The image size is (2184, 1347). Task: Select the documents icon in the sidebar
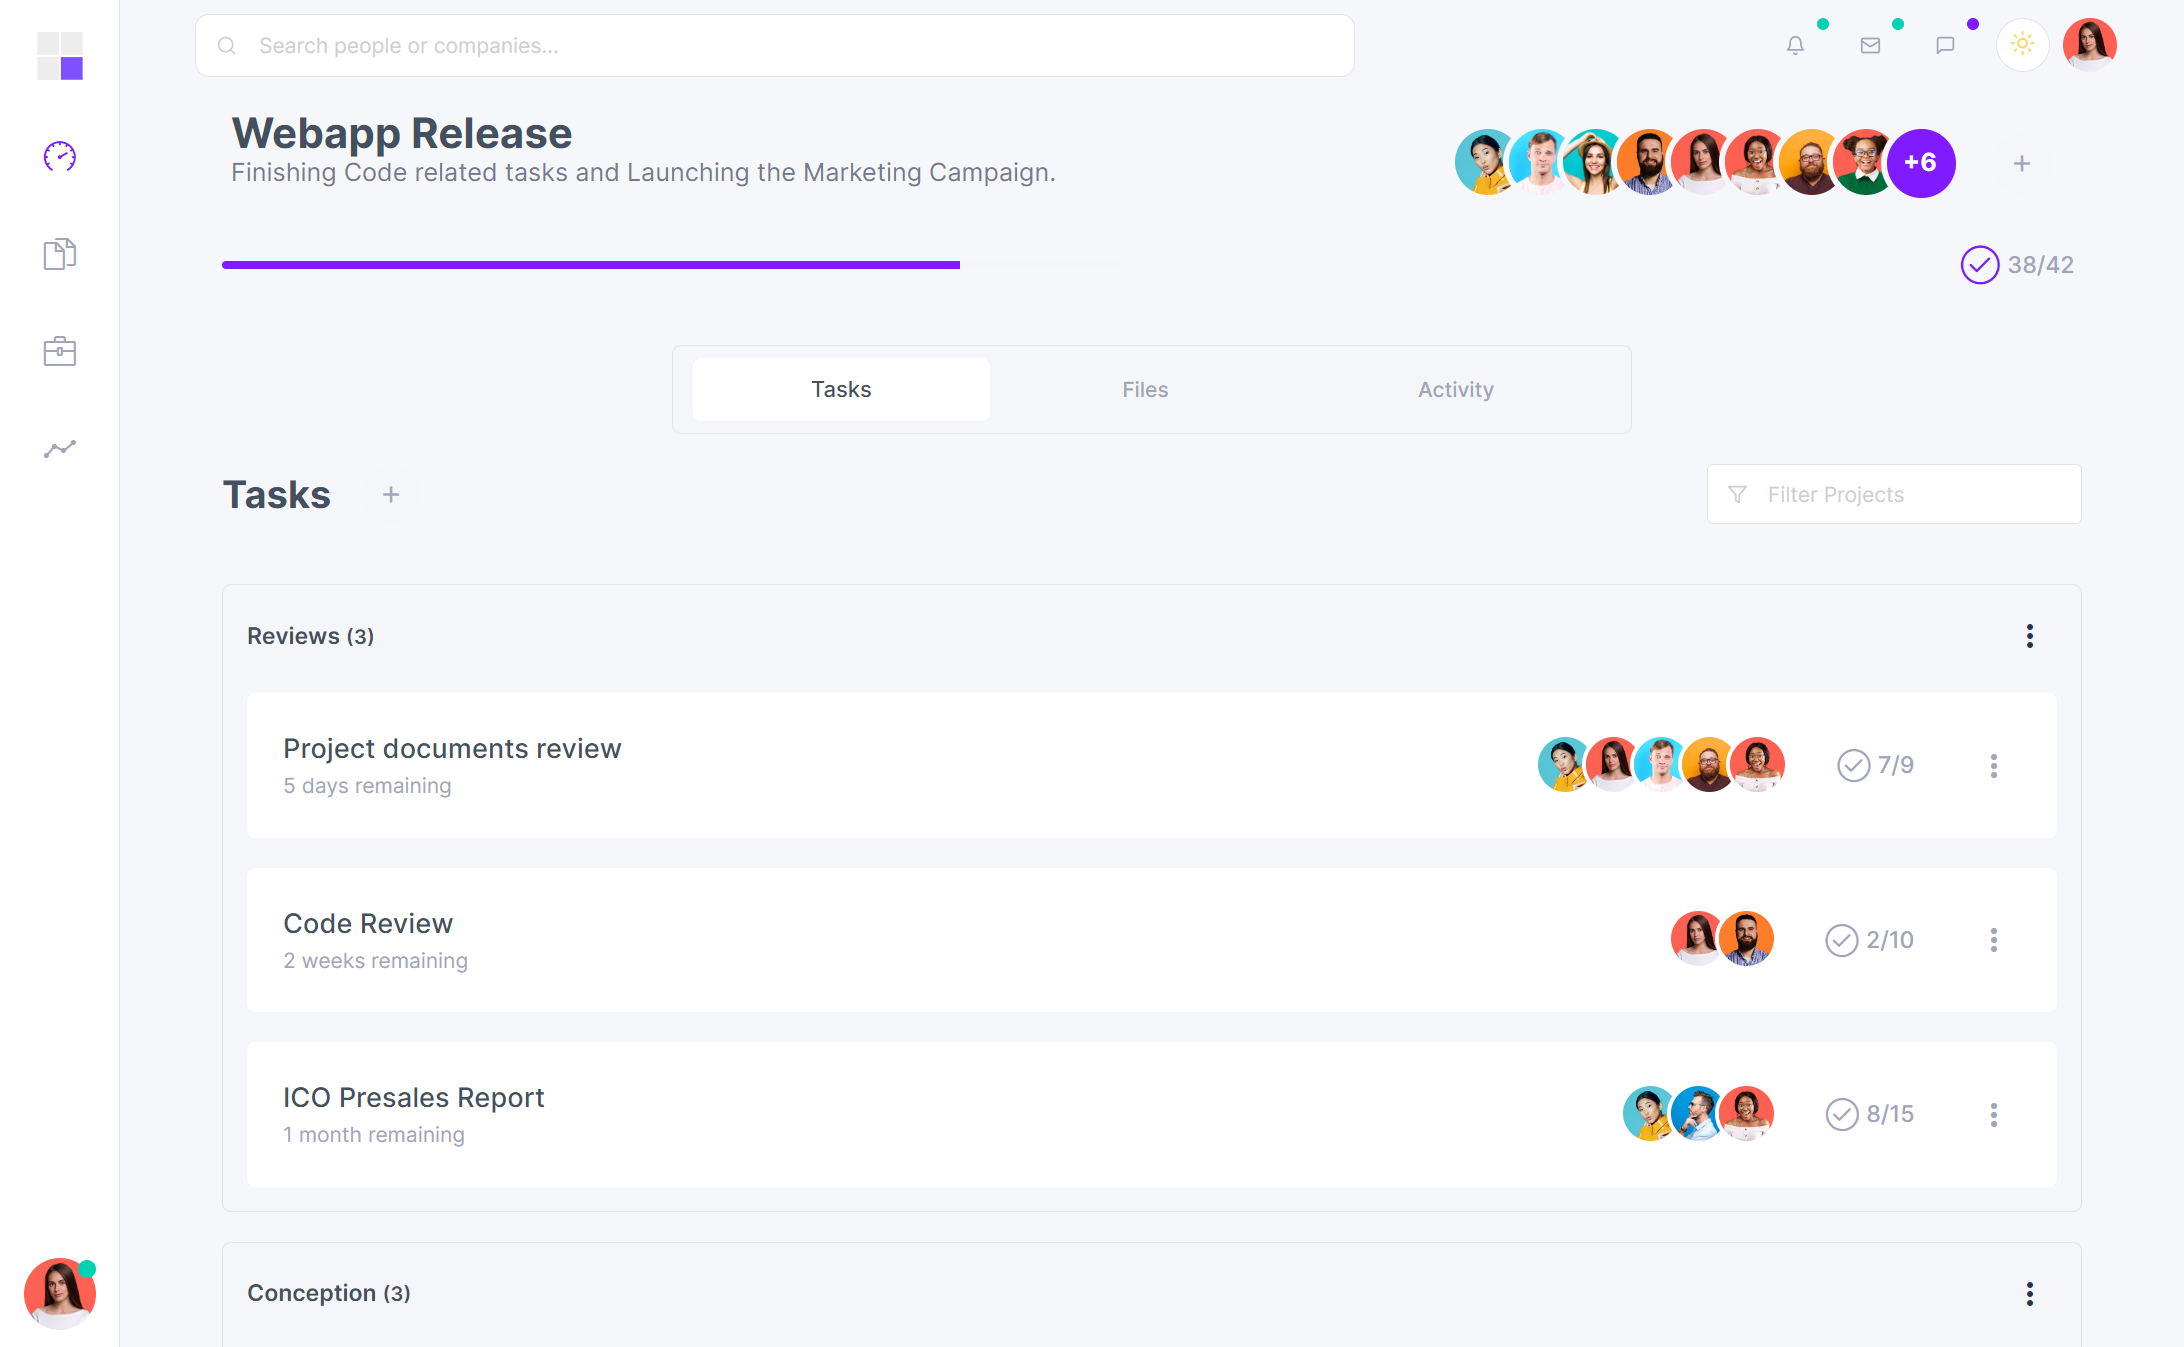point(59,253)
